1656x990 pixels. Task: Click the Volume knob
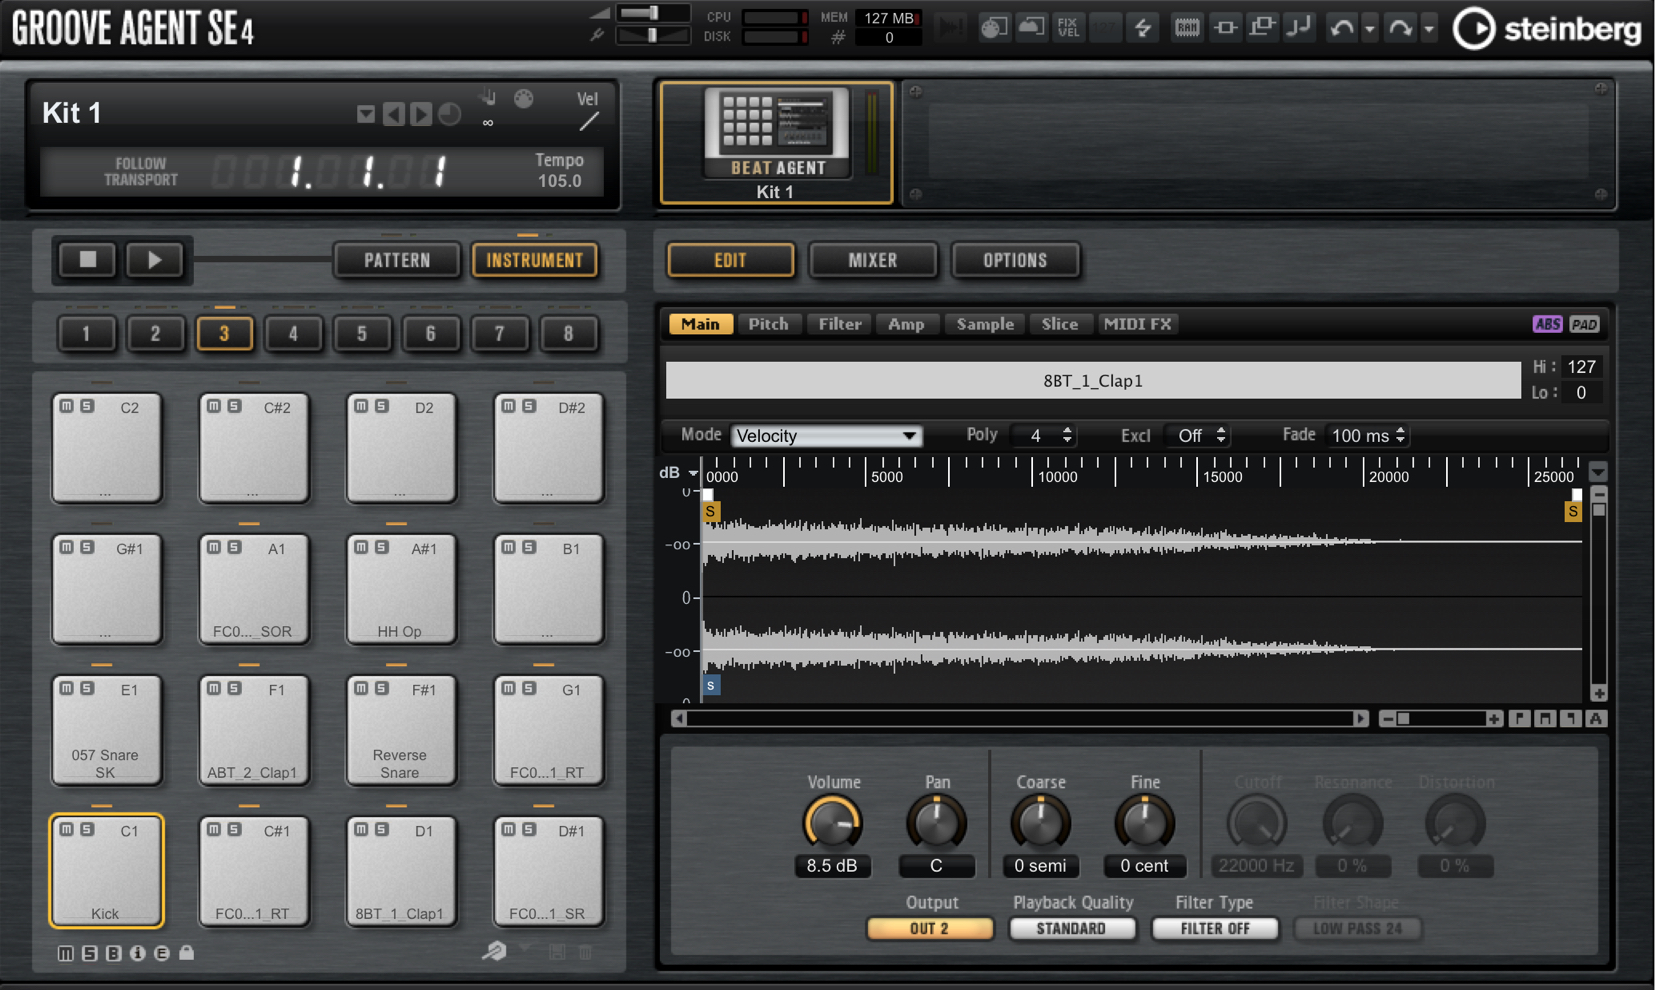pyautogui.click(x=832, y=823)
